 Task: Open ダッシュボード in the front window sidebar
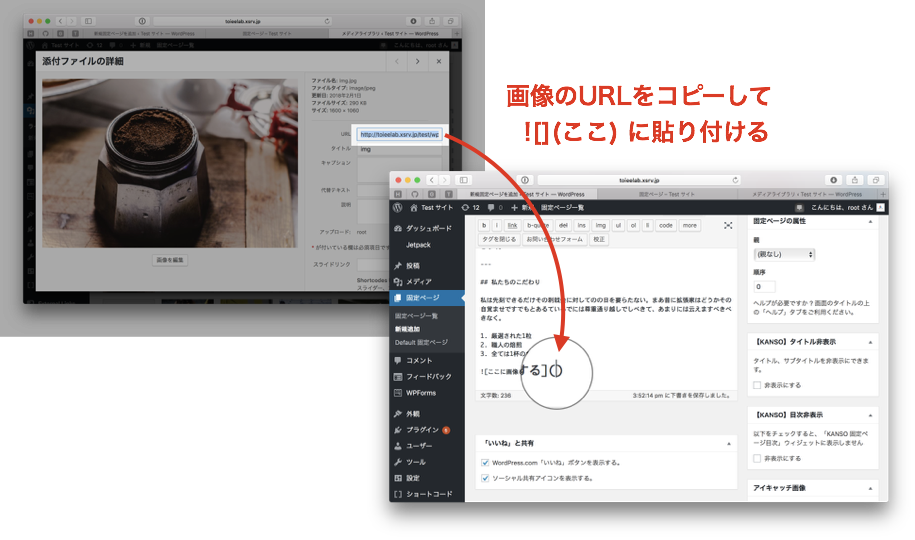[428, 228]
